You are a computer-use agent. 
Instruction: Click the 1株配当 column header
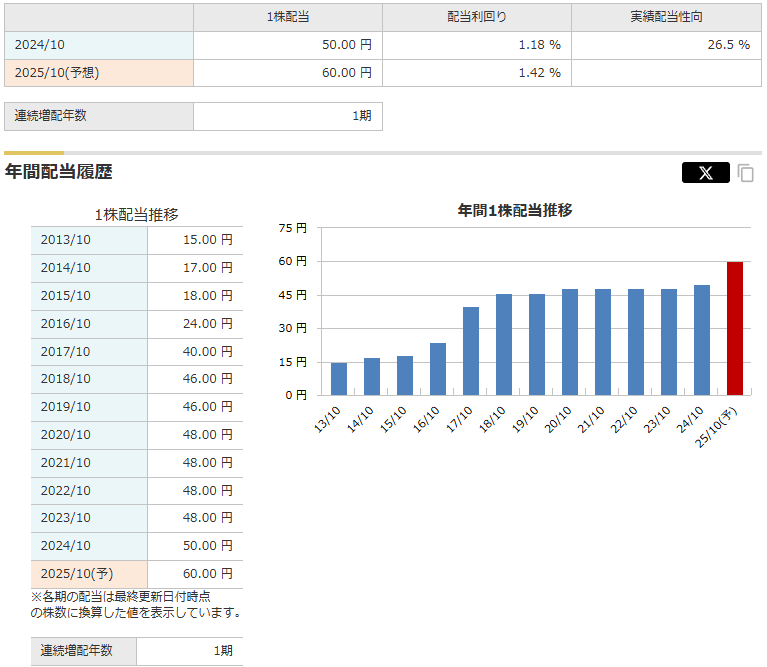(287, 17)
